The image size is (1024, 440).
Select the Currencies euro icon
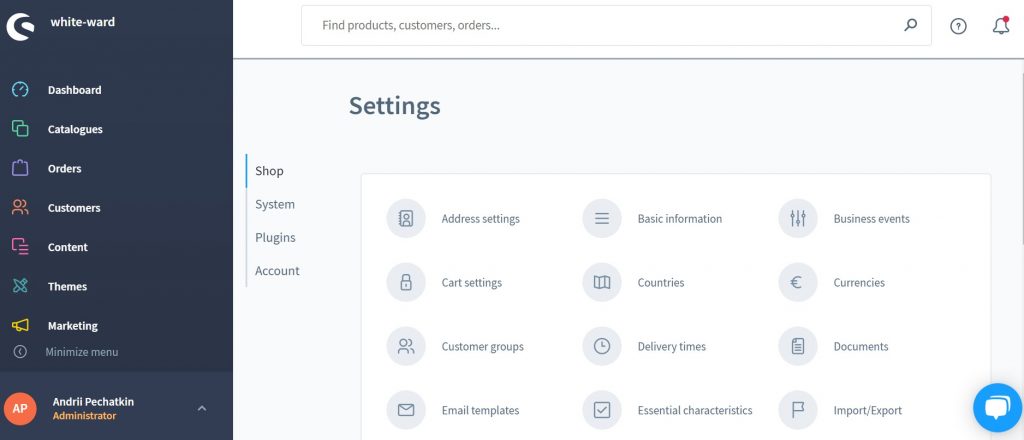pyautogui.click(x=797, y=283)
